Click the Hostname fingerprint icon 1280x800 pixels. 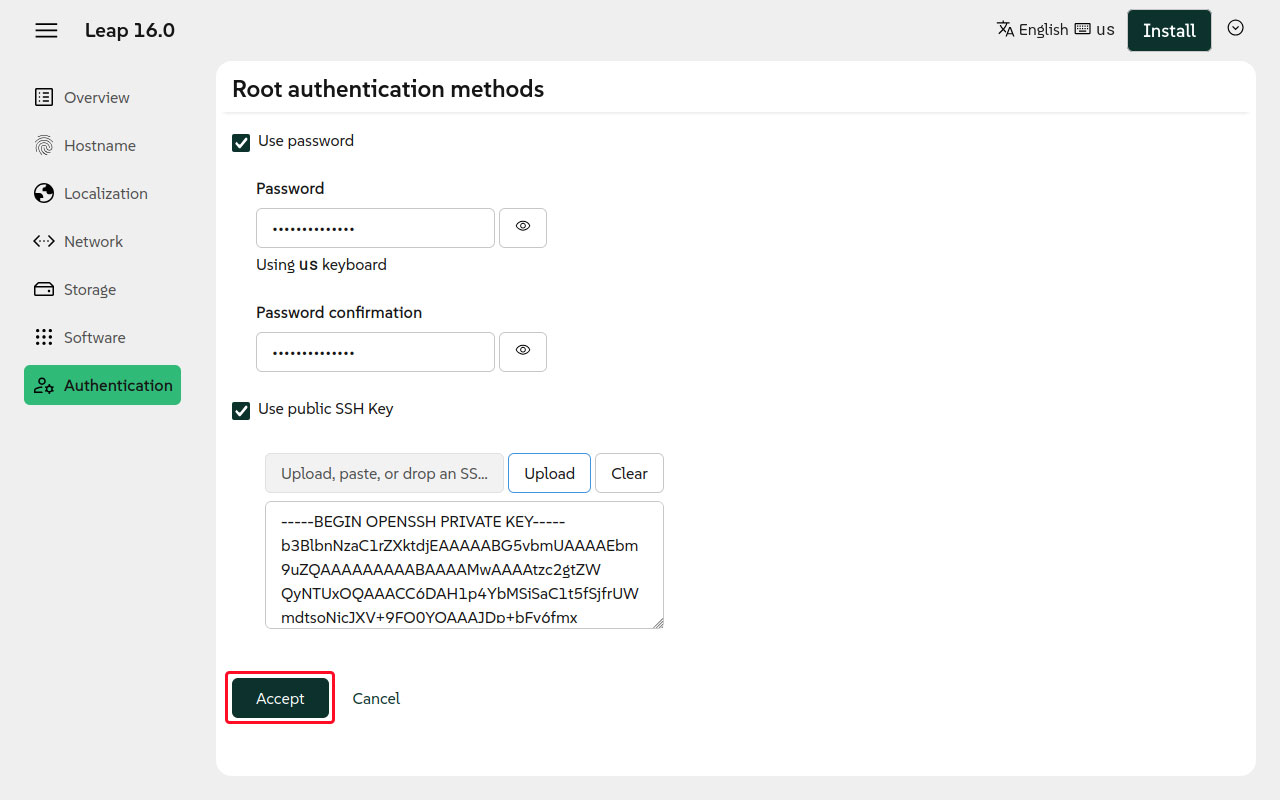[44, 145]
